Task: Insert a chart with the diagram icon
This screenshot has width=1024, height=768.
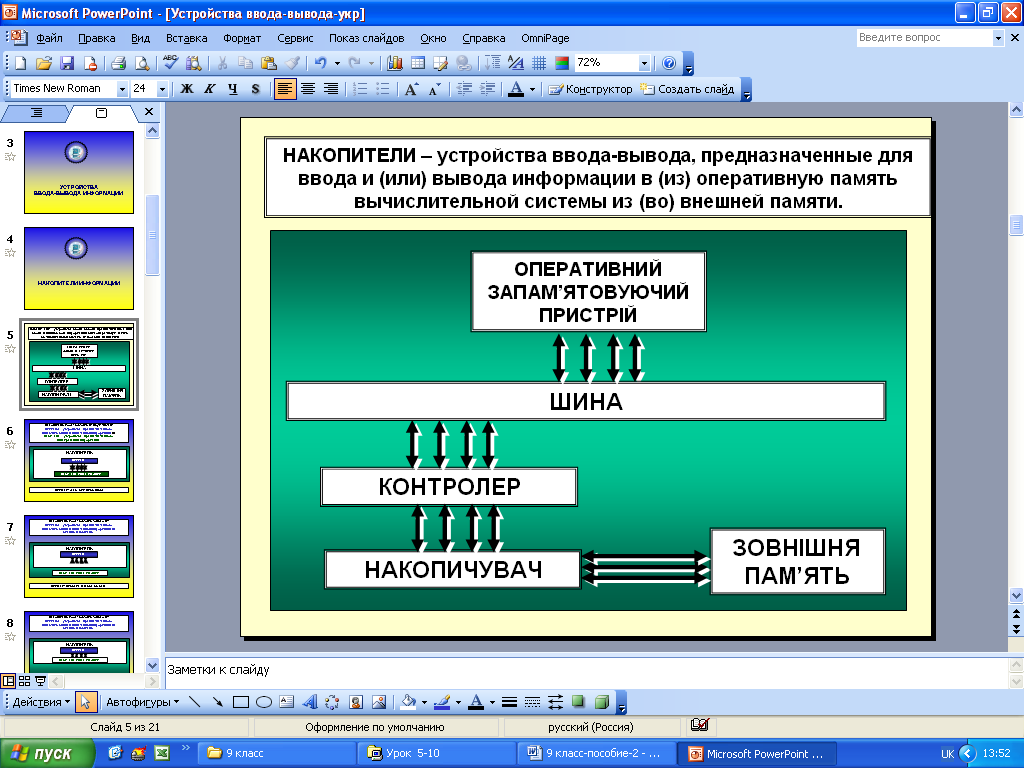Action: [394, 63]
